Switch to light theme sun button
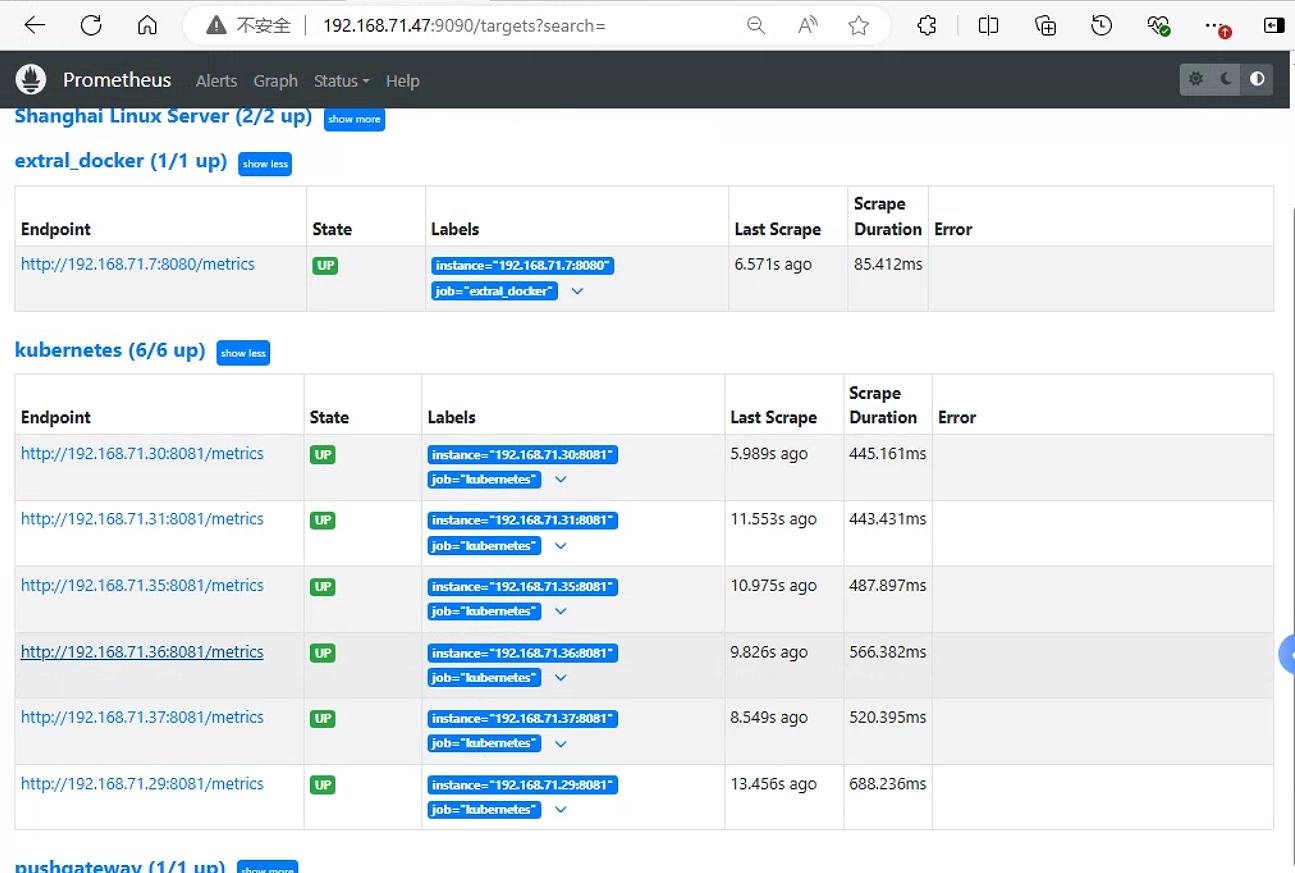This screenshot has width=1295, height=873. pyautogui.click(x=1196, y=79)
